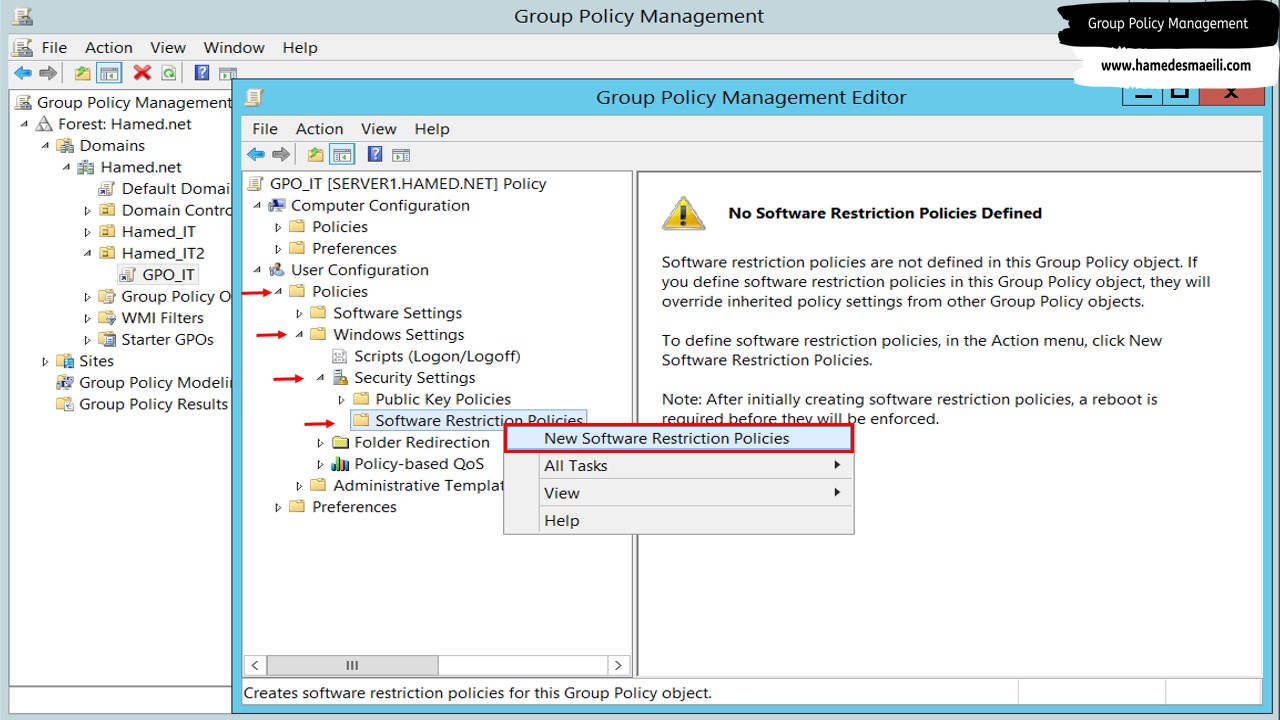
Task: Click the WMI Filters folder icon
Action: click(x=108, y=318)
